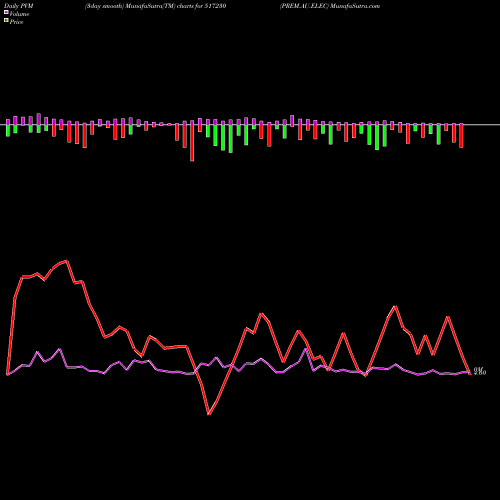
Task: Click the '(PREM AU ELEC) MunafaSutra.com' label
Action: point(330,6)
